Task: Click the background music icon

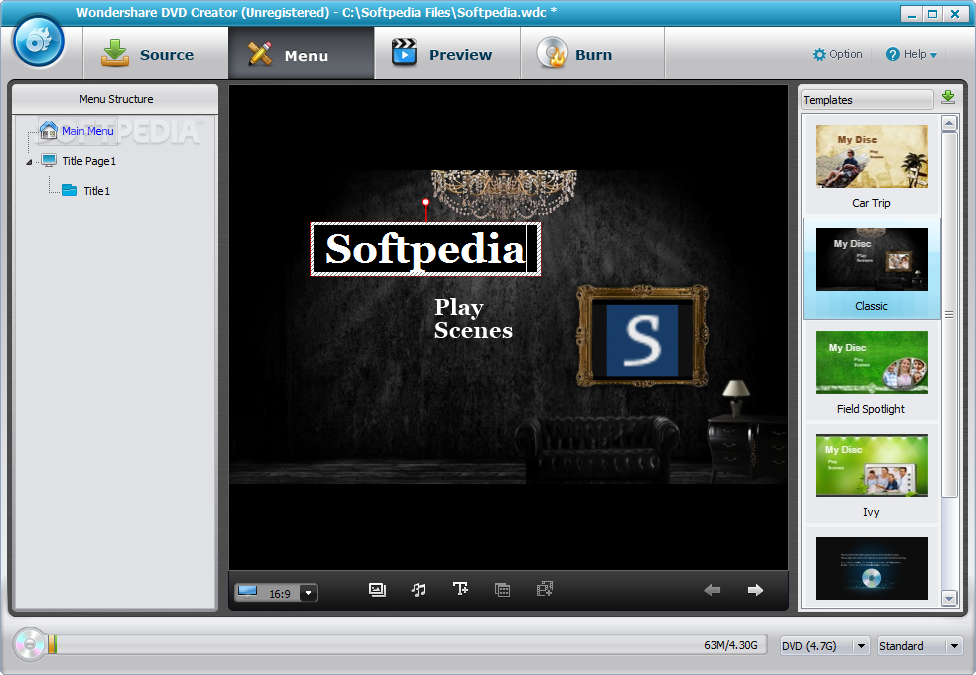Action: (x=419, y=590)
